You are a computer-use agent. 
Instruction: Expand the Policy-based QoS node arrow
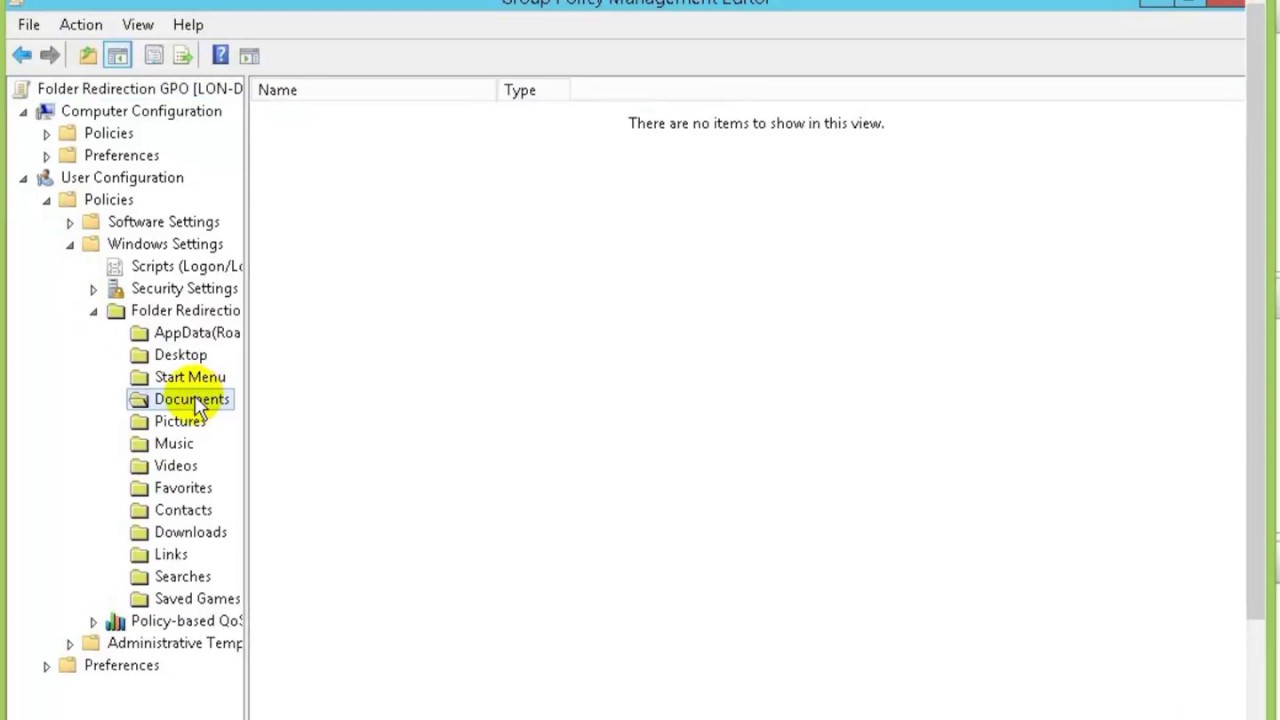click(93, 621)
